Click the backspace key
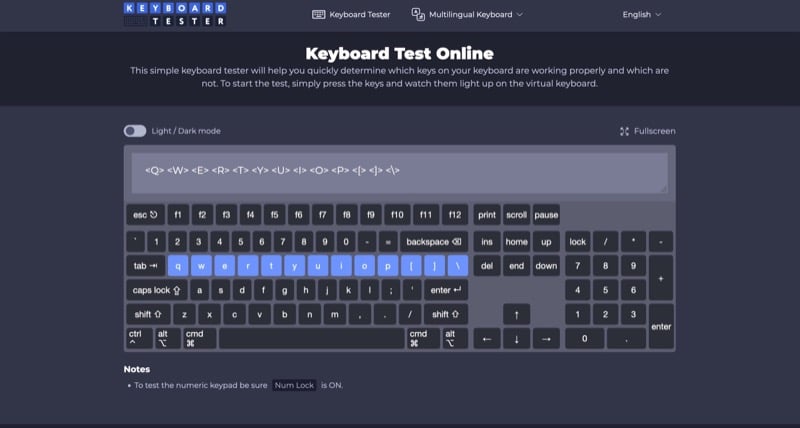Screen dimensions: 800x428 434,242
